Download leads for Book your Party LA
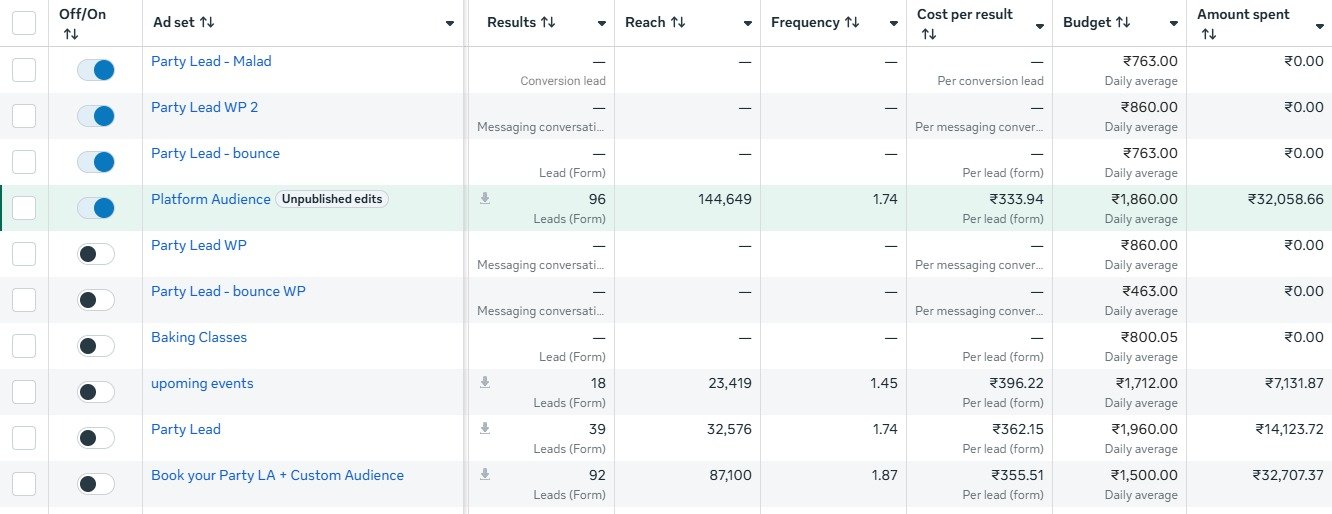 tap(485, 475)
